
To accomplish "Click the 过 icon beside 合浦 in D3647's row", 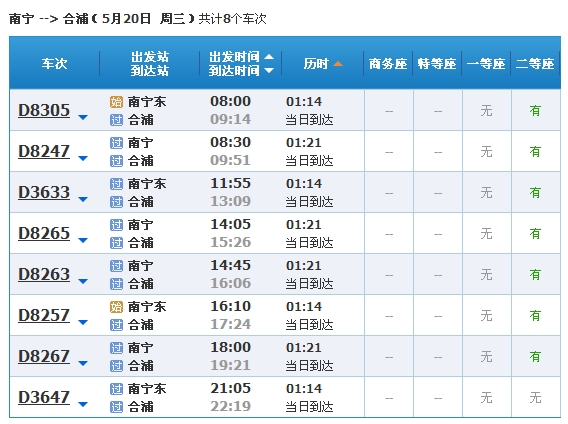I will click(116, 407).
